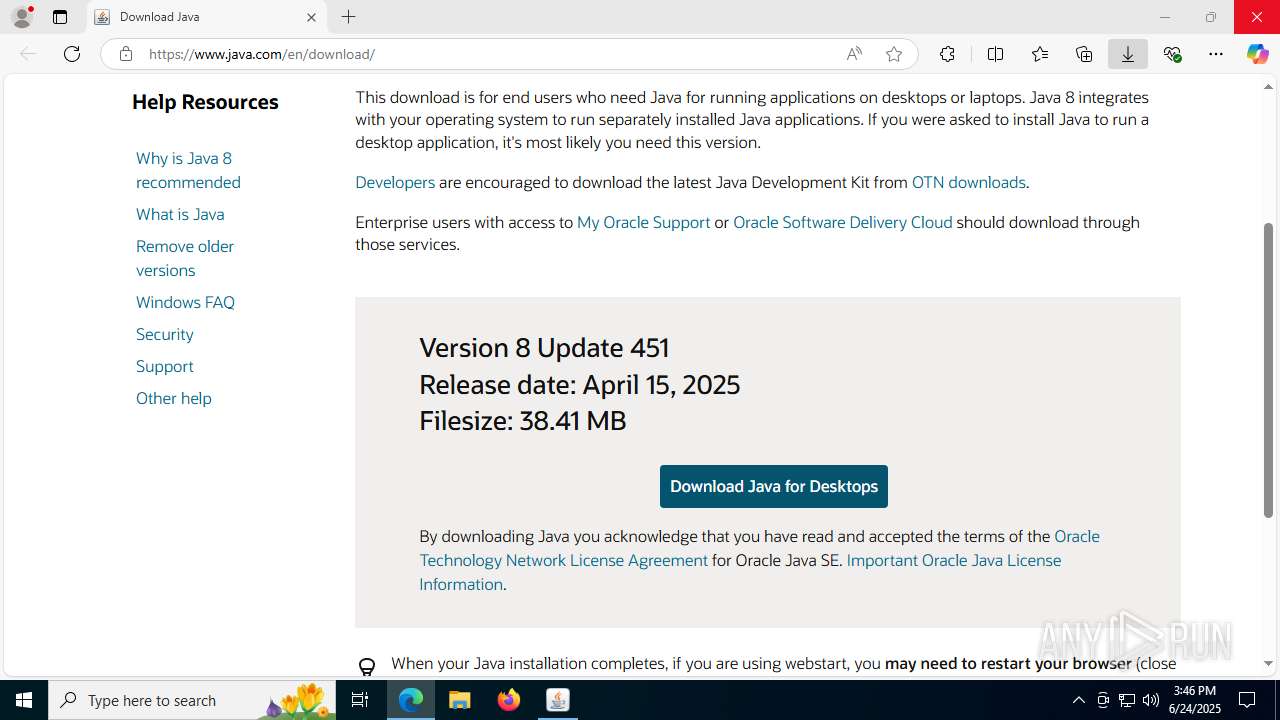Screen dimensions: 1280x720
Task: Click the scrollbar down arrow
Action: (1268, 664)
